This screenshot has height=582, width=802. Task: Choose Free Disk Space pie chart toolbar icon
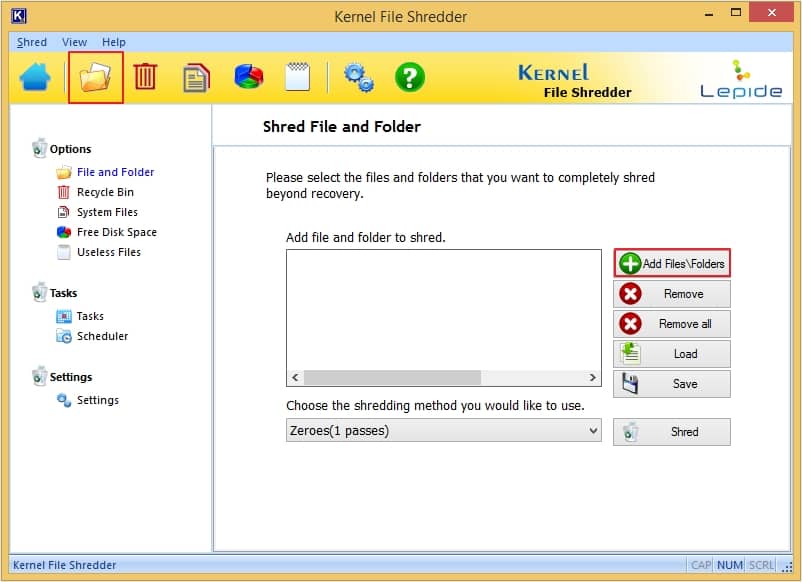(x=249, y=77)
